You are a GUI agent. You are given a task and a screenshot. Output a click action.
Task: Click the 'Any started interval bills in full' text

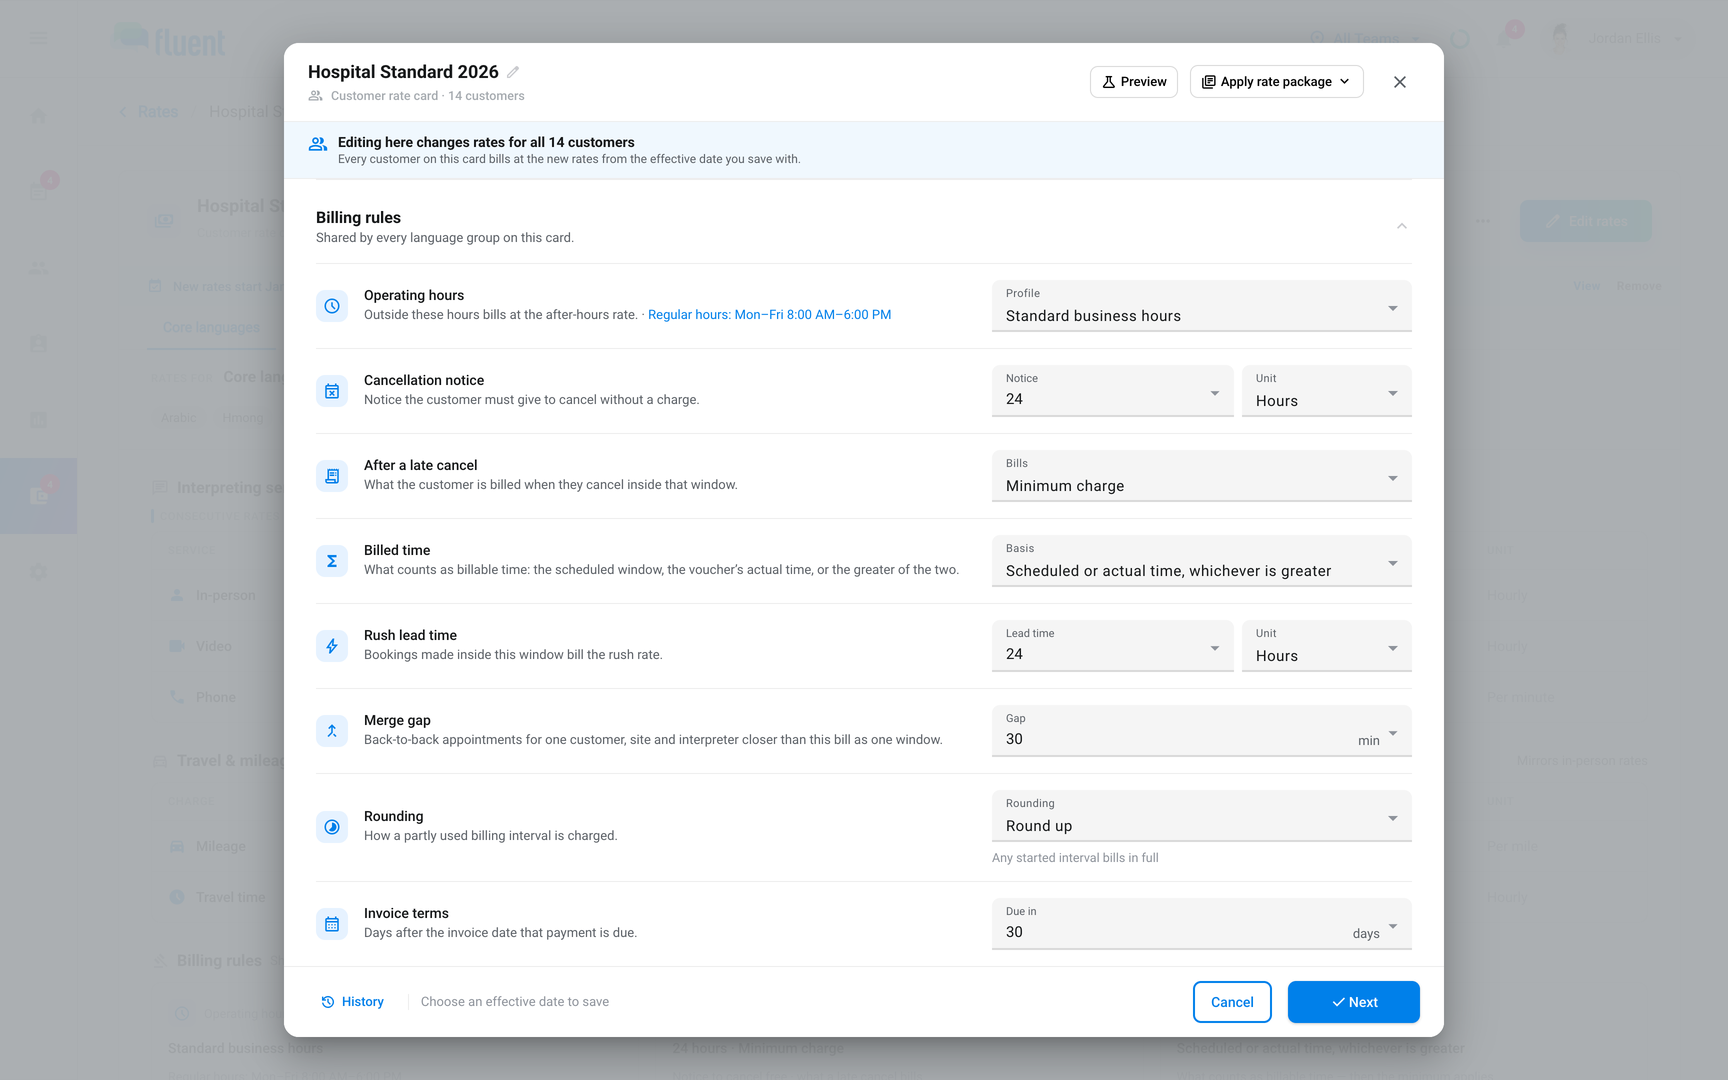(x=1075, y=858)
